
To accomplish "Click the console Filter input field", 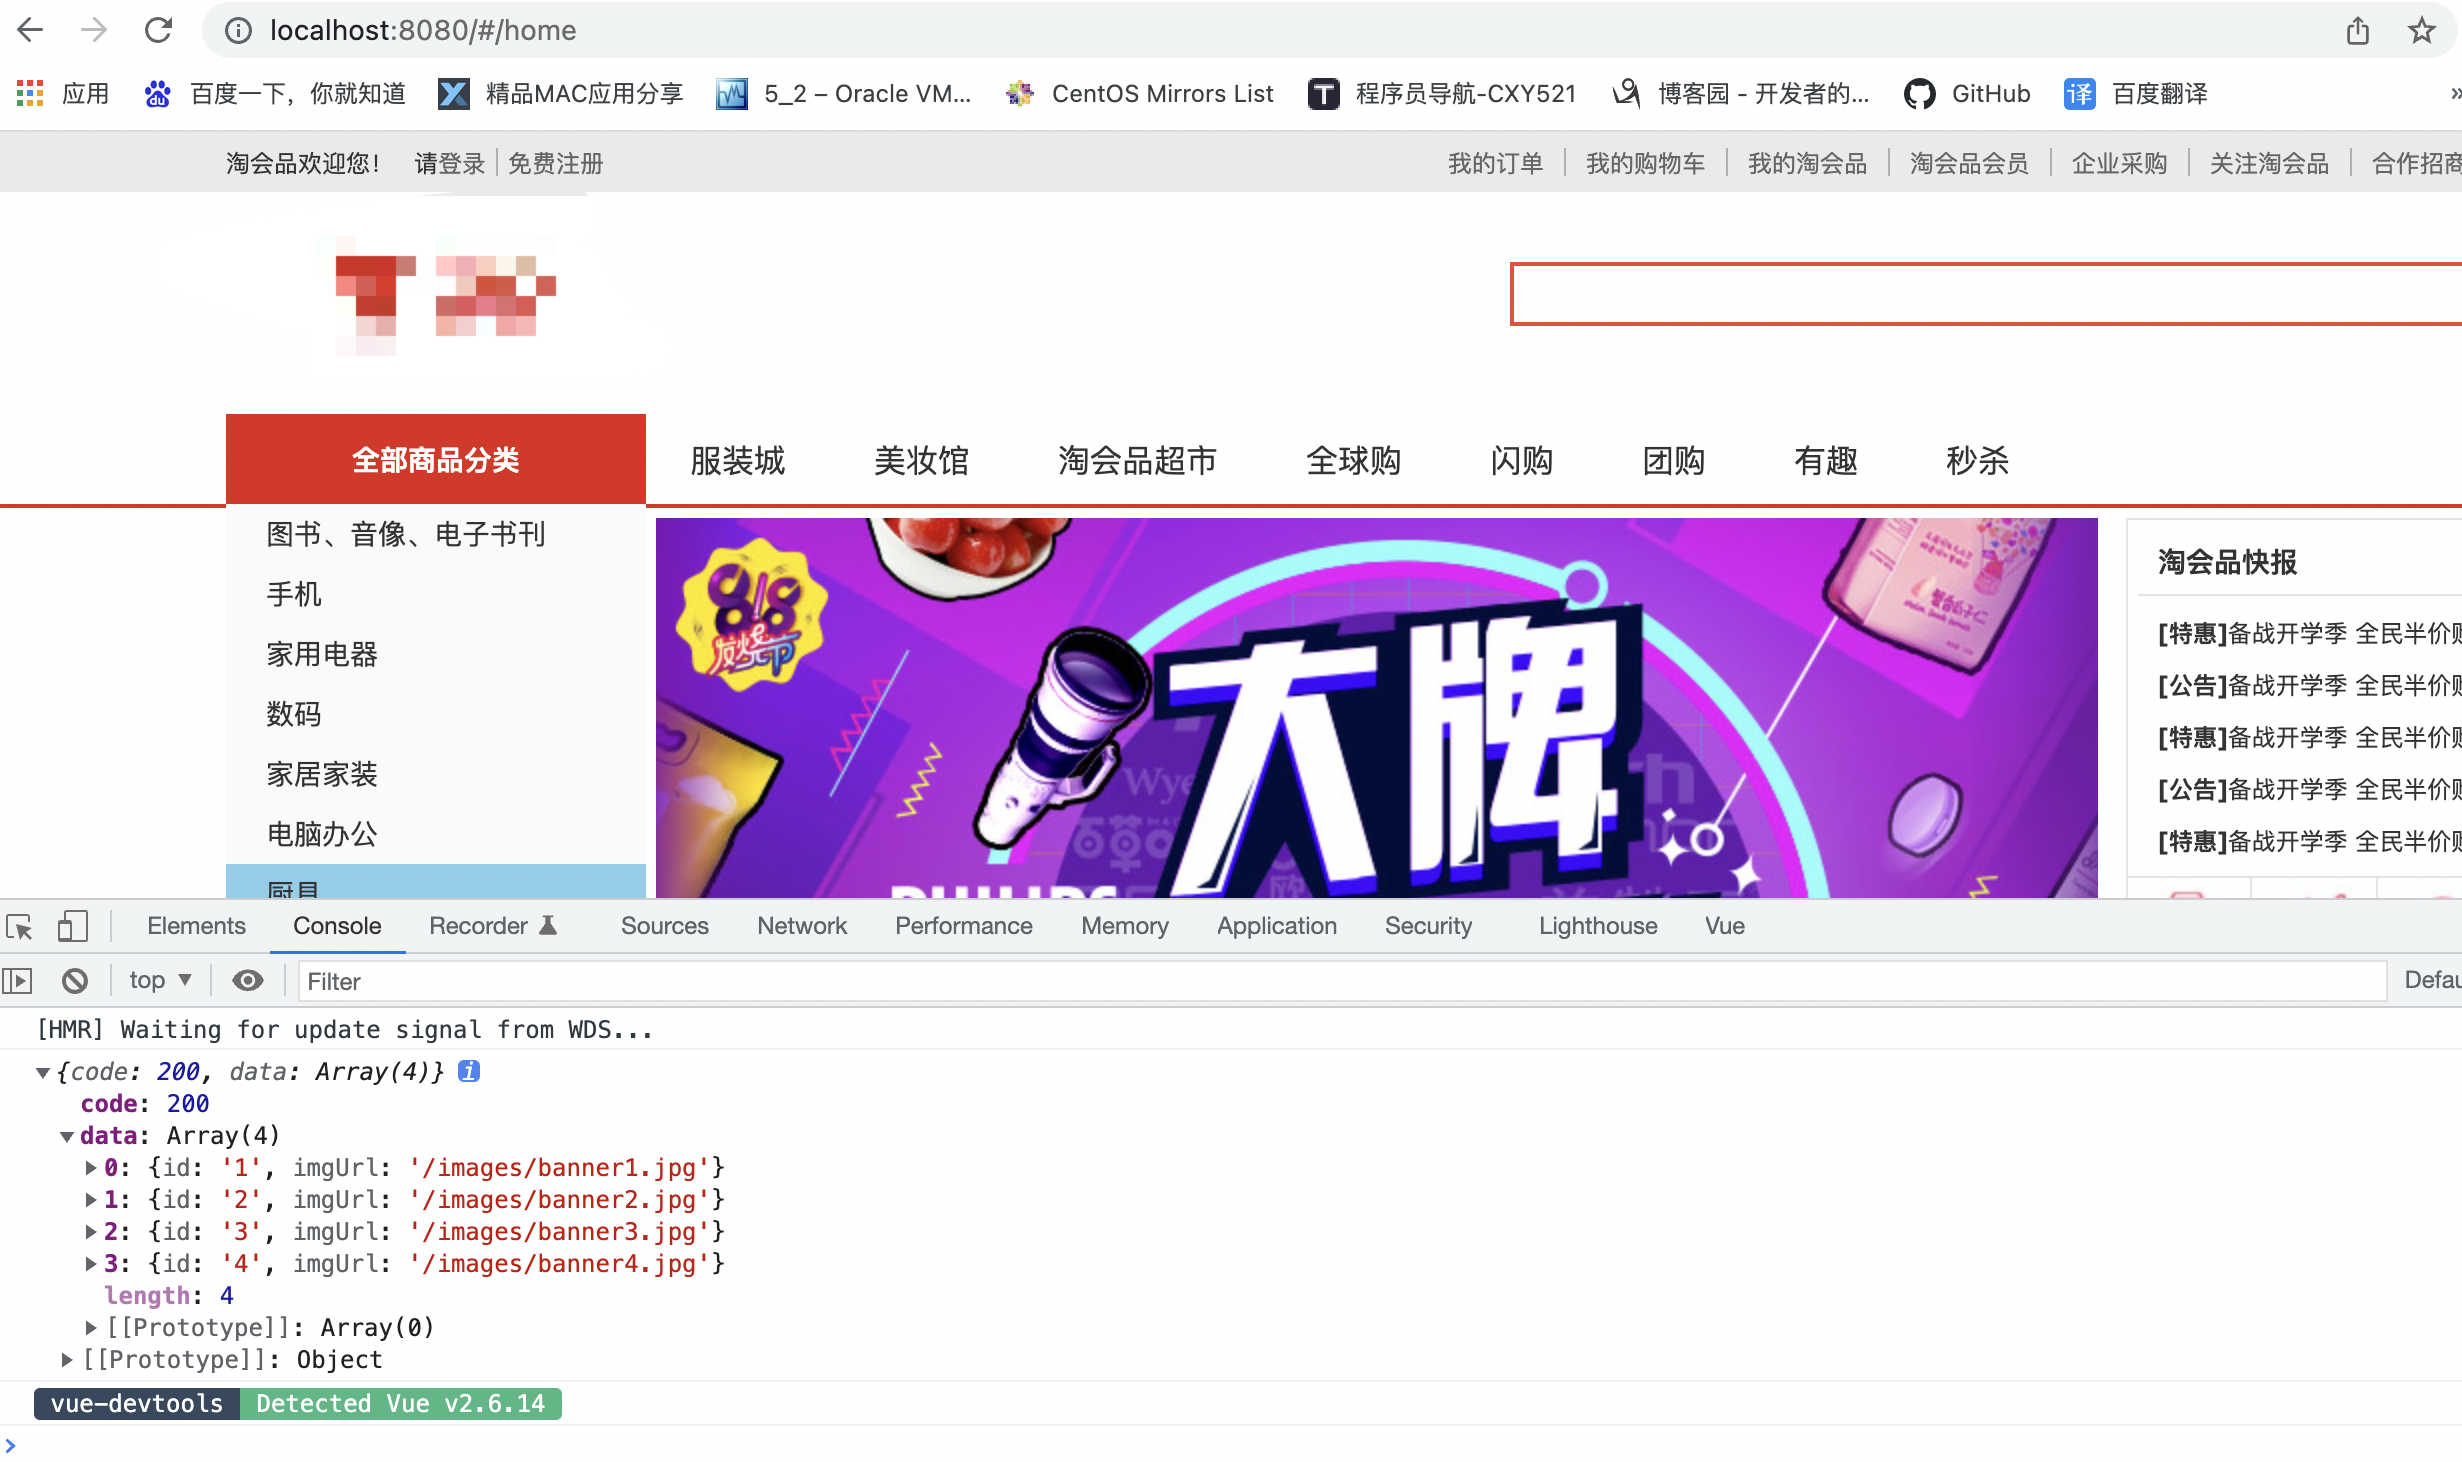I will (1340, 981).
